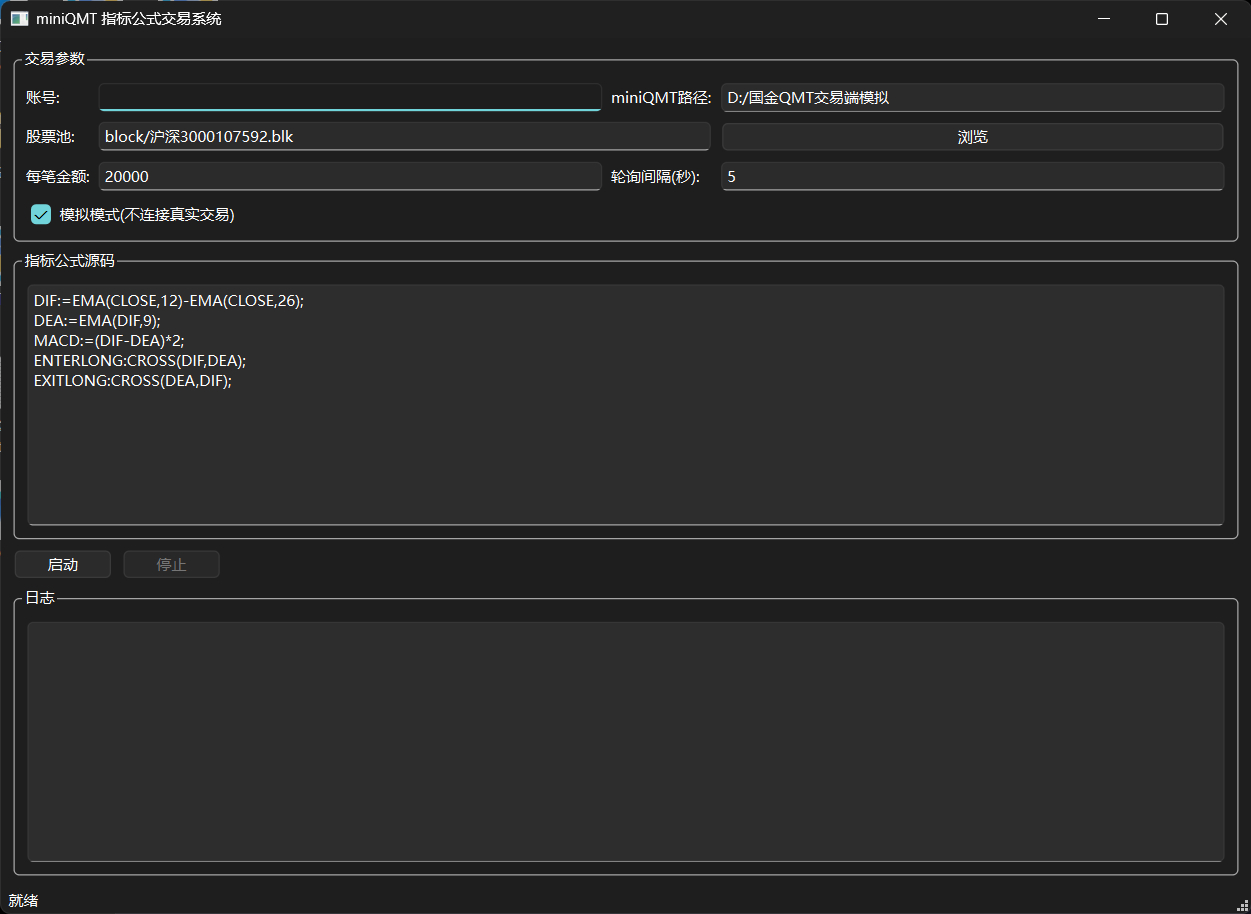This screenshot has height=914, width=1251.
Task: Click the MACD:=(DIF-DEA)*2 formula line
Action: pos(109,340)
